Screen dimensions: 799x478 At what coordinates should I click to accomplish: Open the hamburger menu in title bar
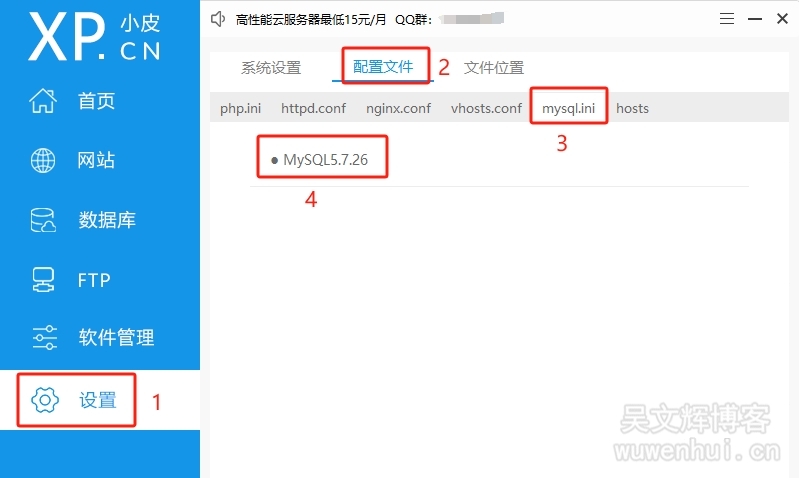click(725, 18)
